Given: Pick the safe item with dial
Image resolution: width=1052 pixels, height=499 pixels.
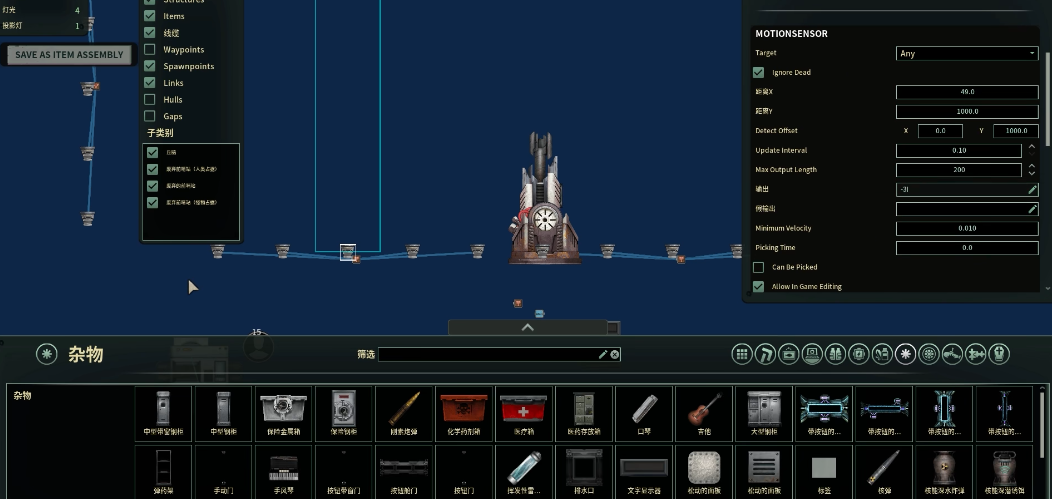Looking at the screenshot, I should 344,413.
